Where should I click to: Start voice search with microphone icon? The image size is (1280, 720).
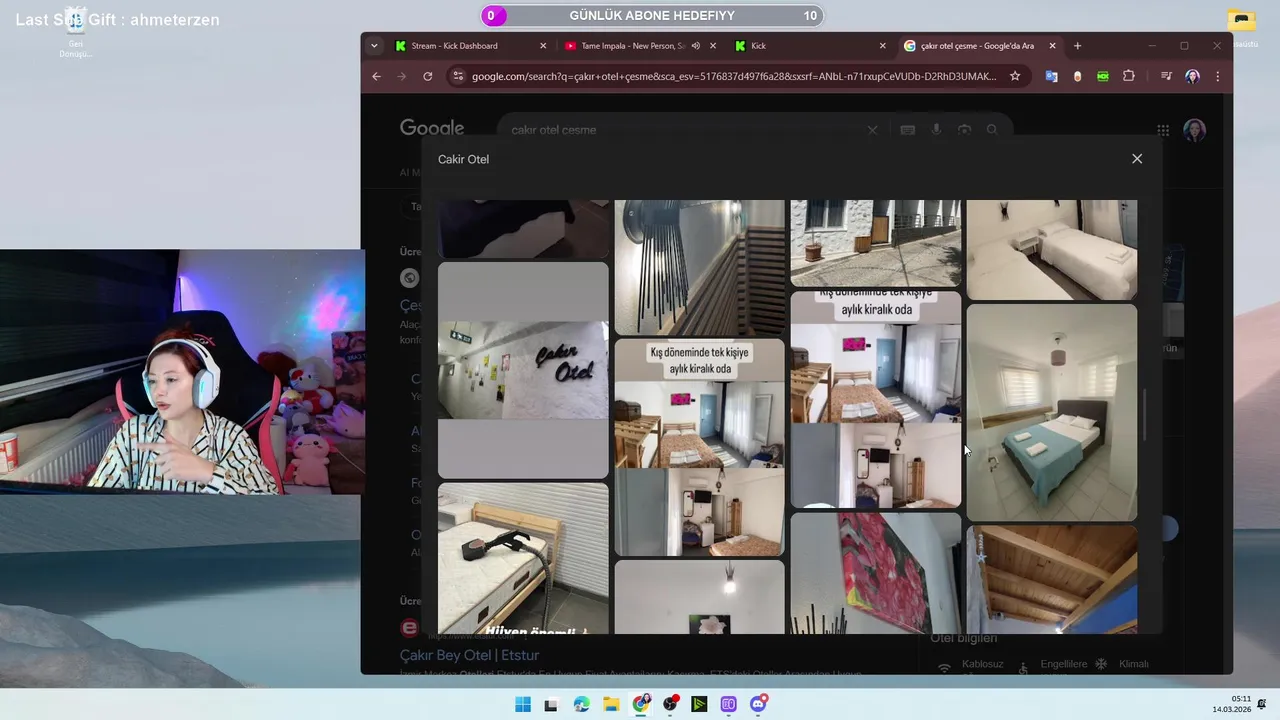[937, 130]
